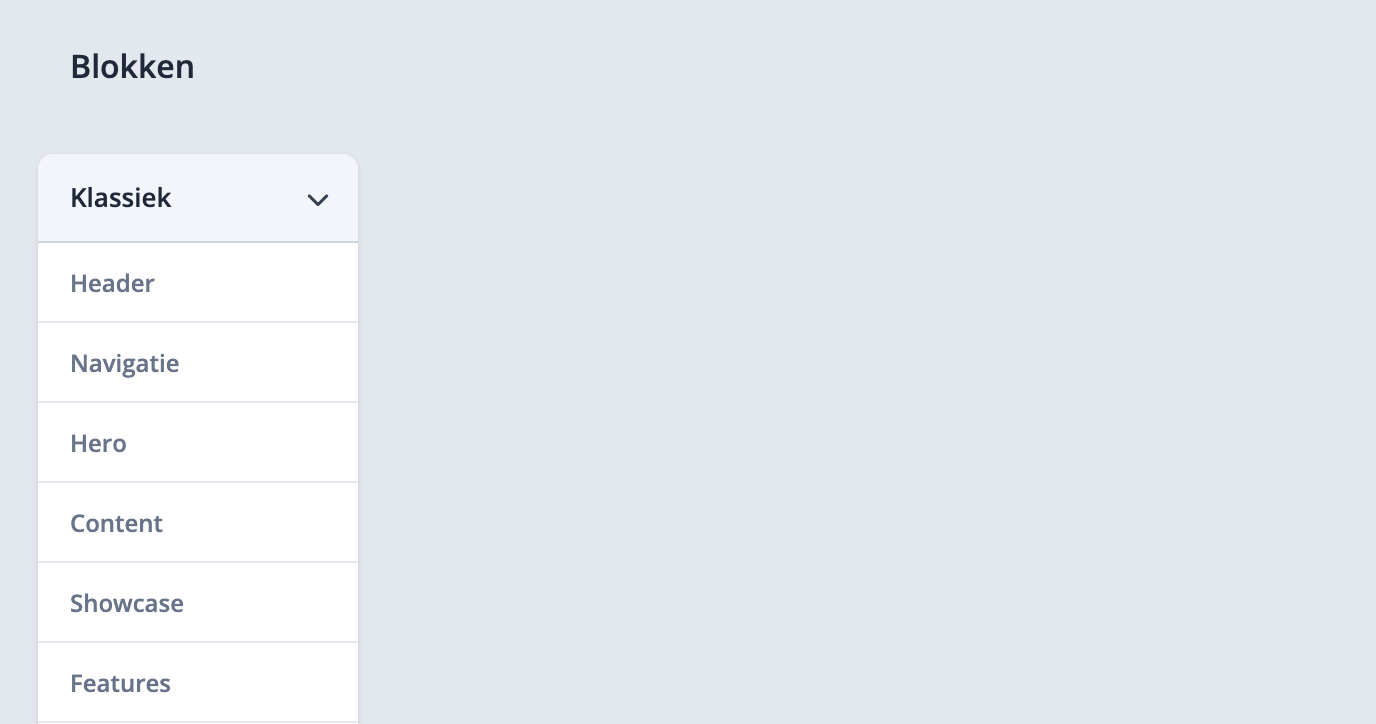The height and width of the screenshot is (724, 1376).
Task: Select the Klassiek category label
Action: 121,198
